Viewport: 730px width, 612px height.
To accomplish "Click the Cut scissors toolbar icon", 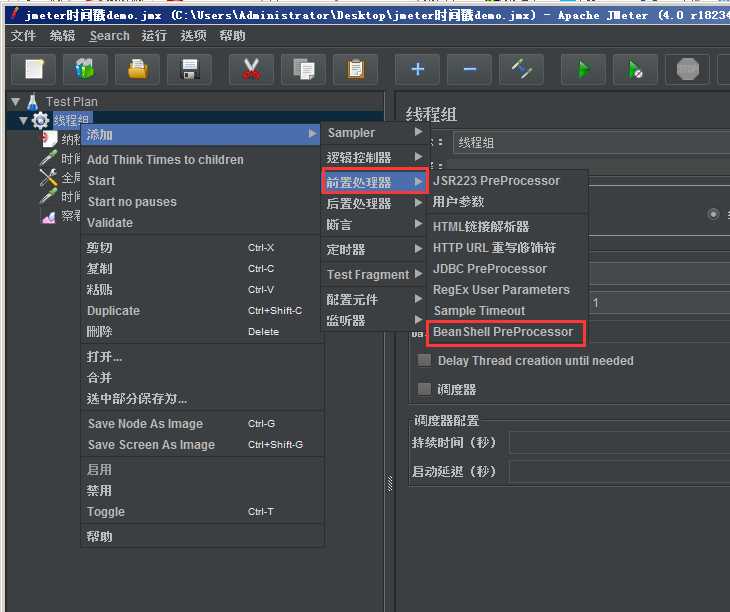I will click(x=251, y=69).
